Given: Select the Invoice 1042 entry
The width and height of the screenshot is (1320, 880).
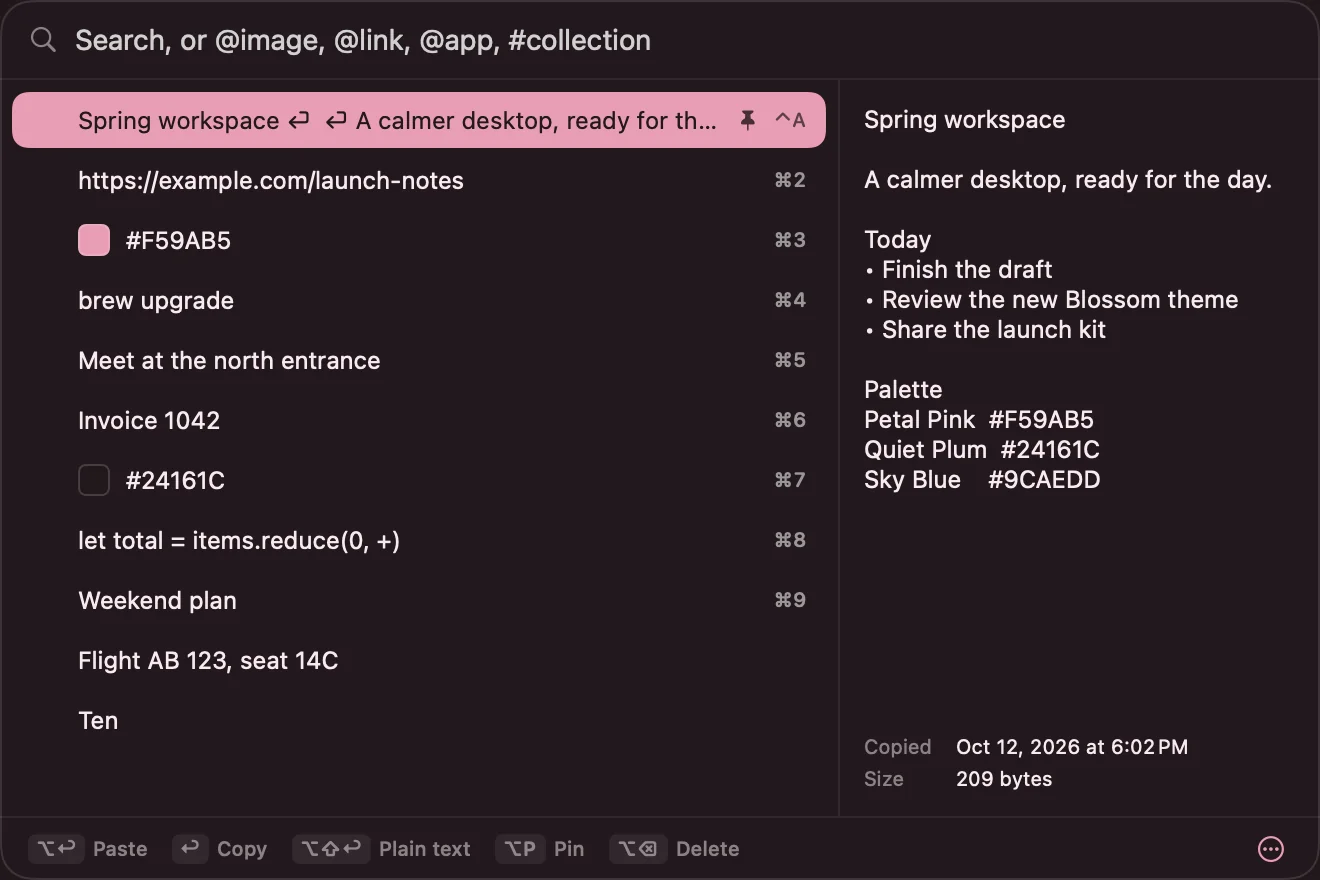Looking at the screenshot, I should pyautogui.click(x=419, y=420).
